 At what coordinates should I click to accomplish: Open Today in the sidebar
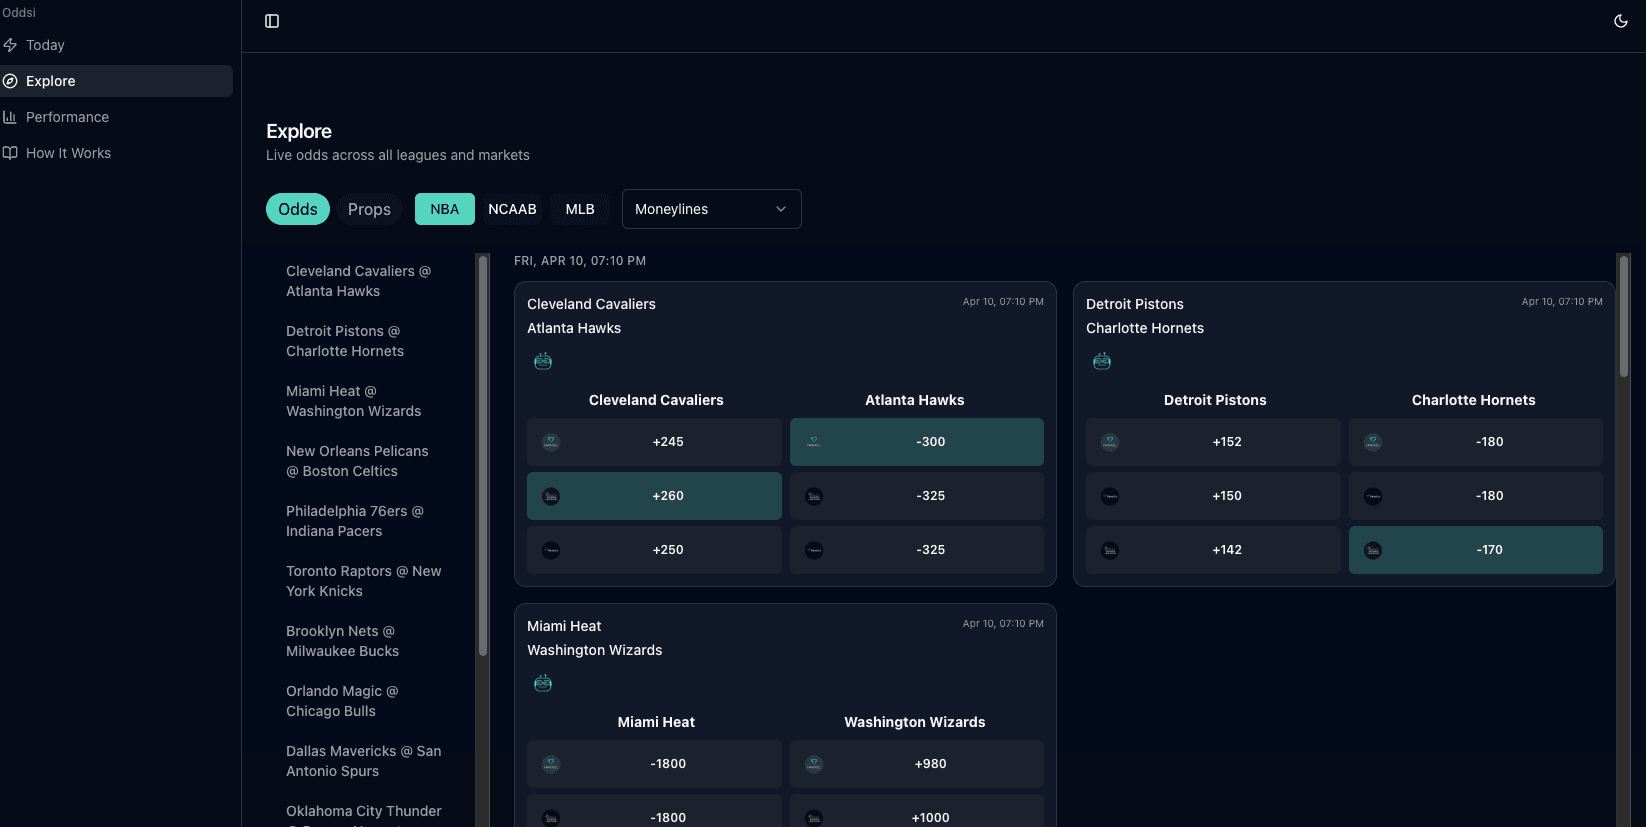click(x=116, y=45)
